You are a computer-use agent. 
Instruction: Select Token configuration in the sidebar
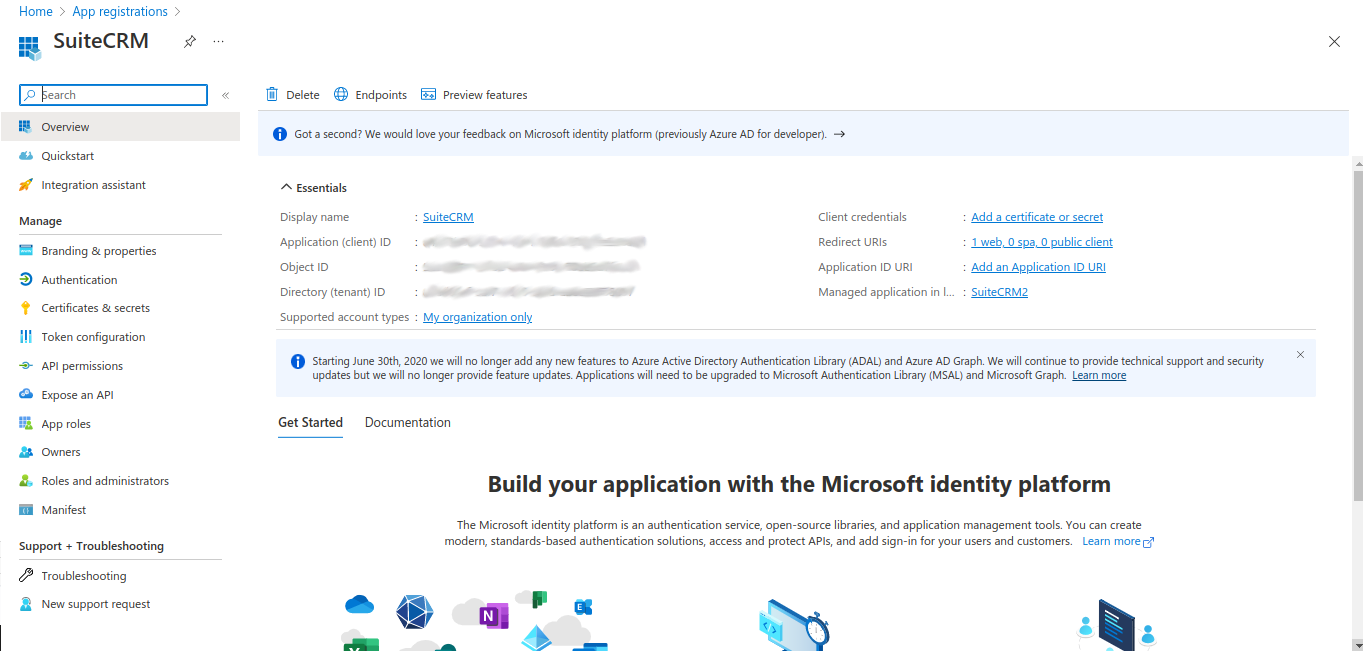point(93,336)
